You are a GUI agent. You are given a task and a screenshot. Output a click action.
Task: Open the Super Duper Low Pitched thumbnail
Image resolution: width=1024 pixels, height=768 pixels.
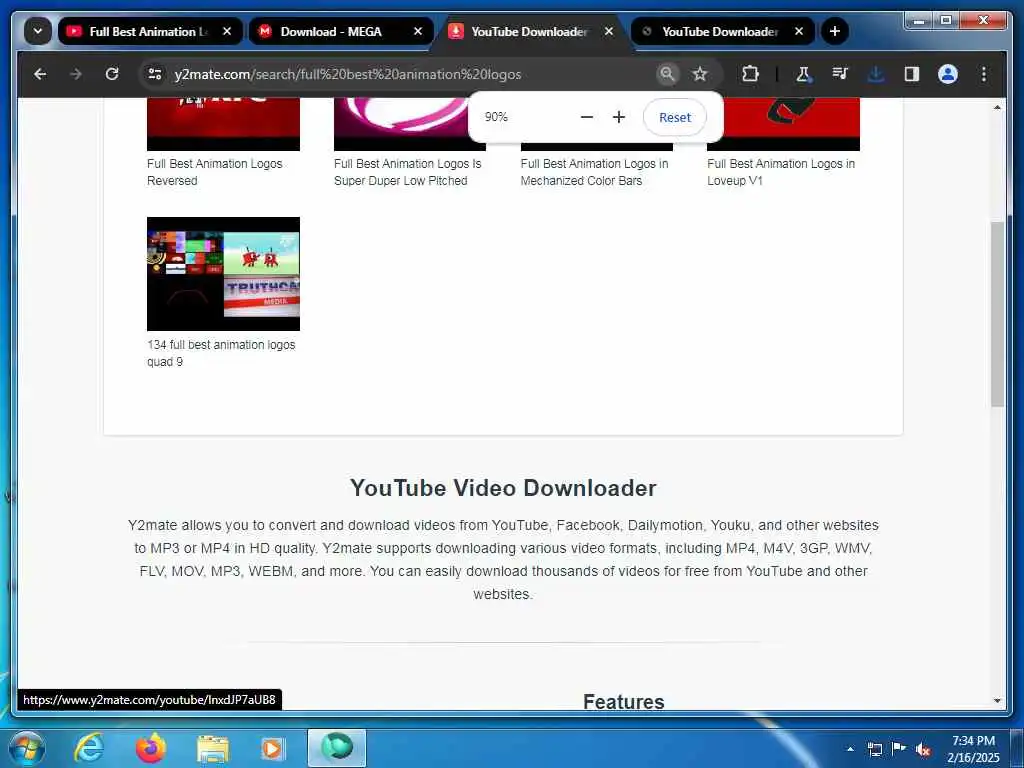(401, 124)
